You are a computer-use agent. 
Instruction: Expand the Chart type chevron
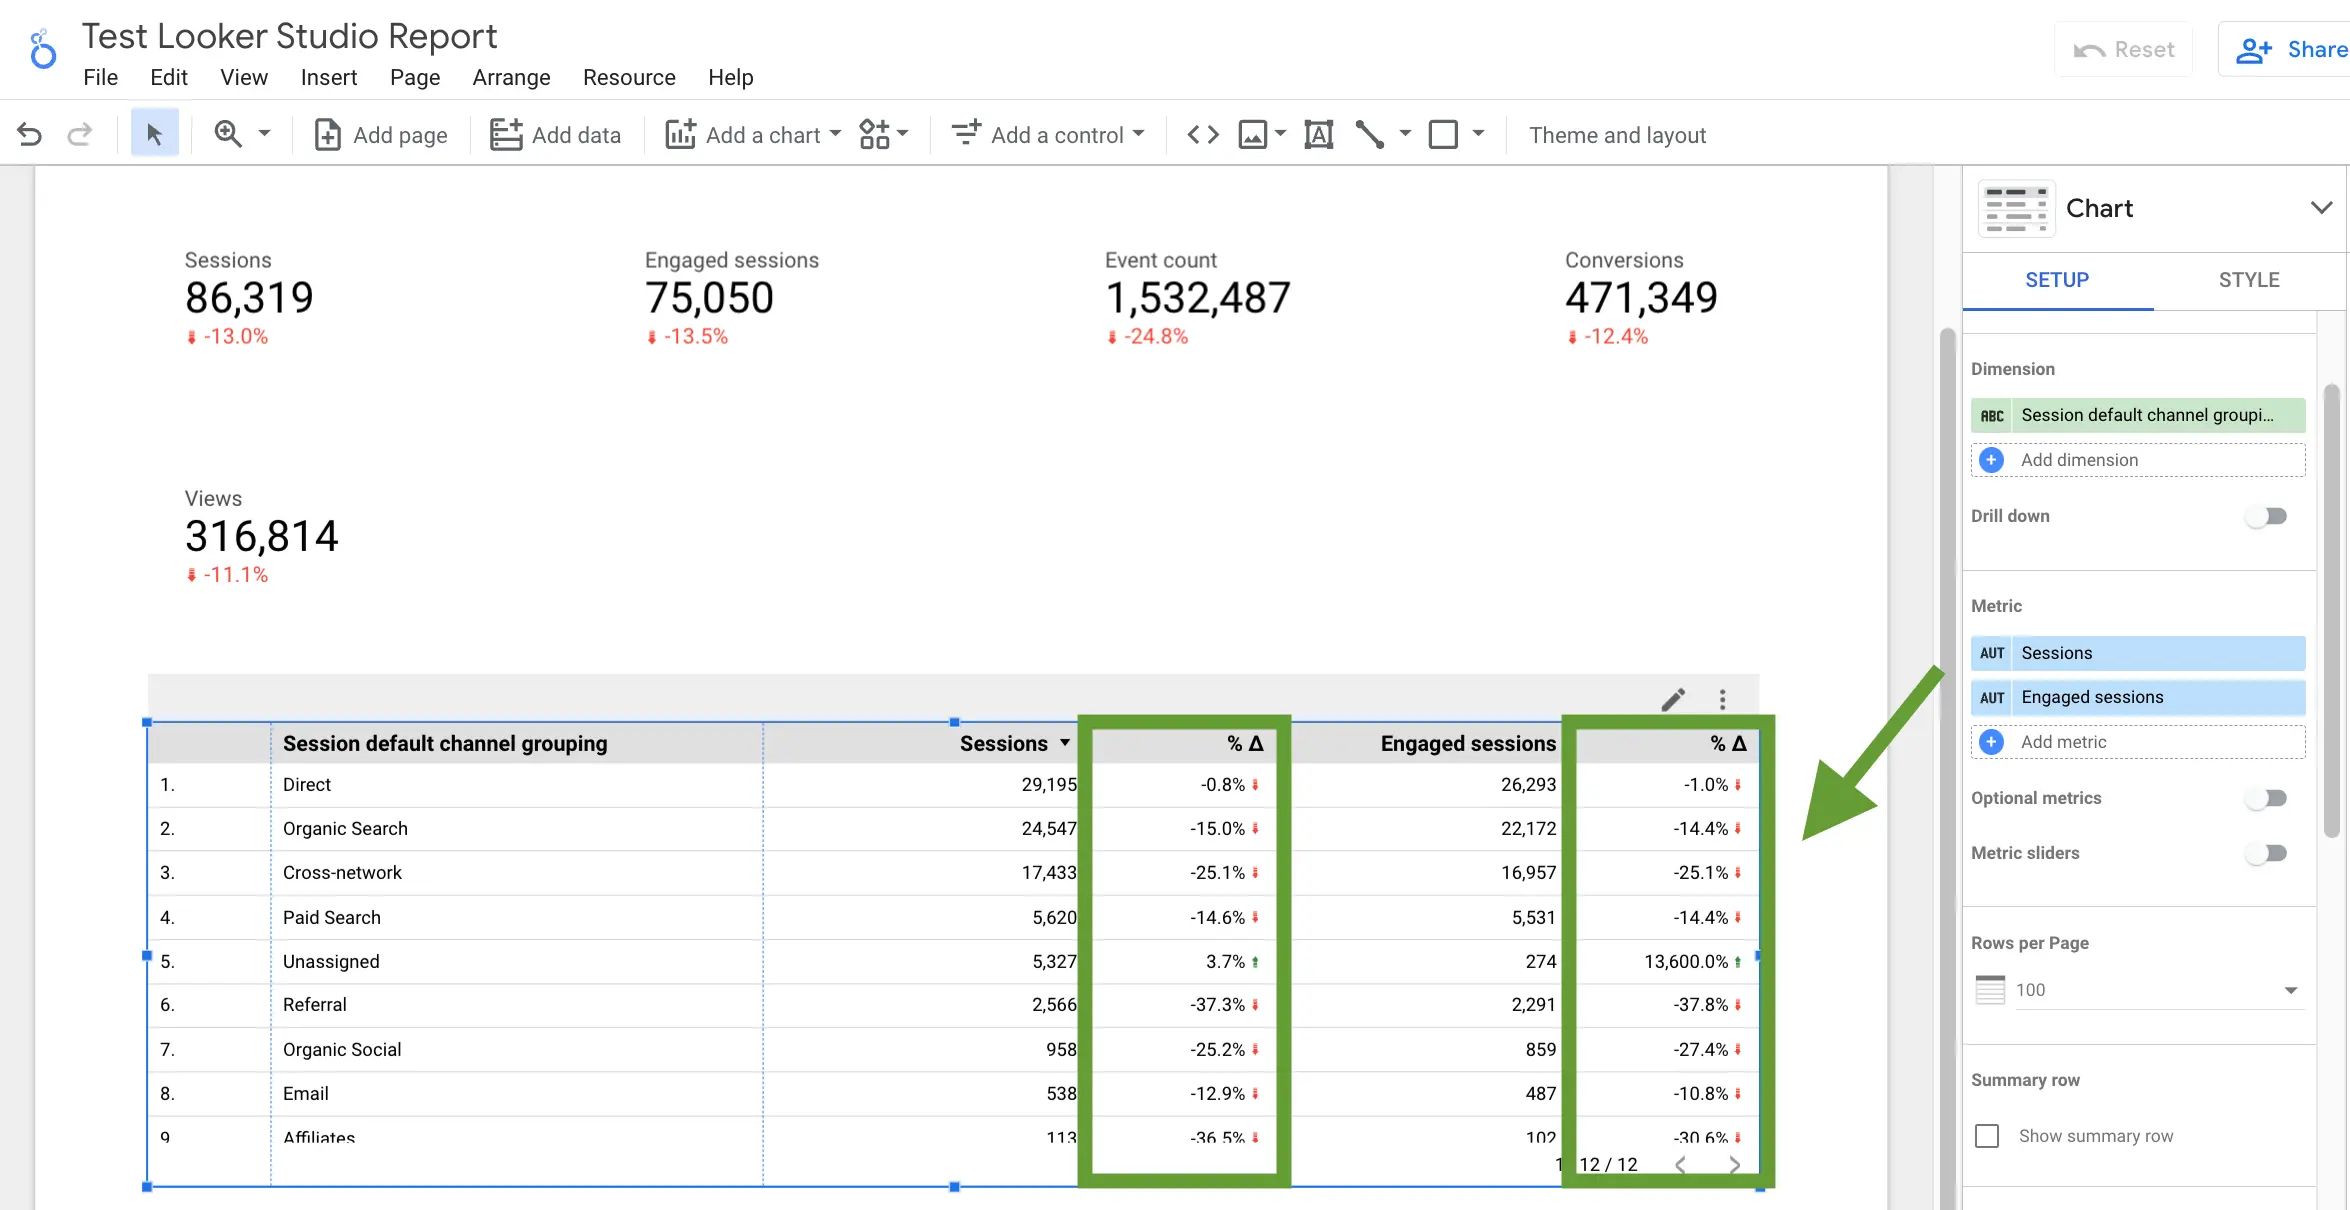click(x=2321, y=208)
